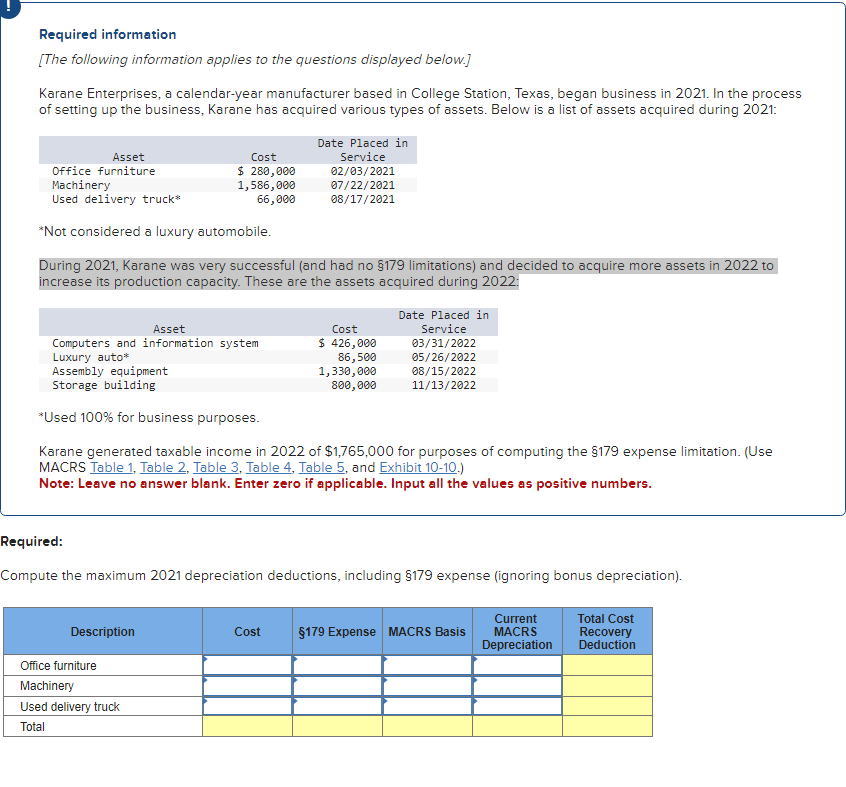Click Office furniture MACRS Basis input cell
The width and height of the screenshot is (846, 787).
point(428,665)
